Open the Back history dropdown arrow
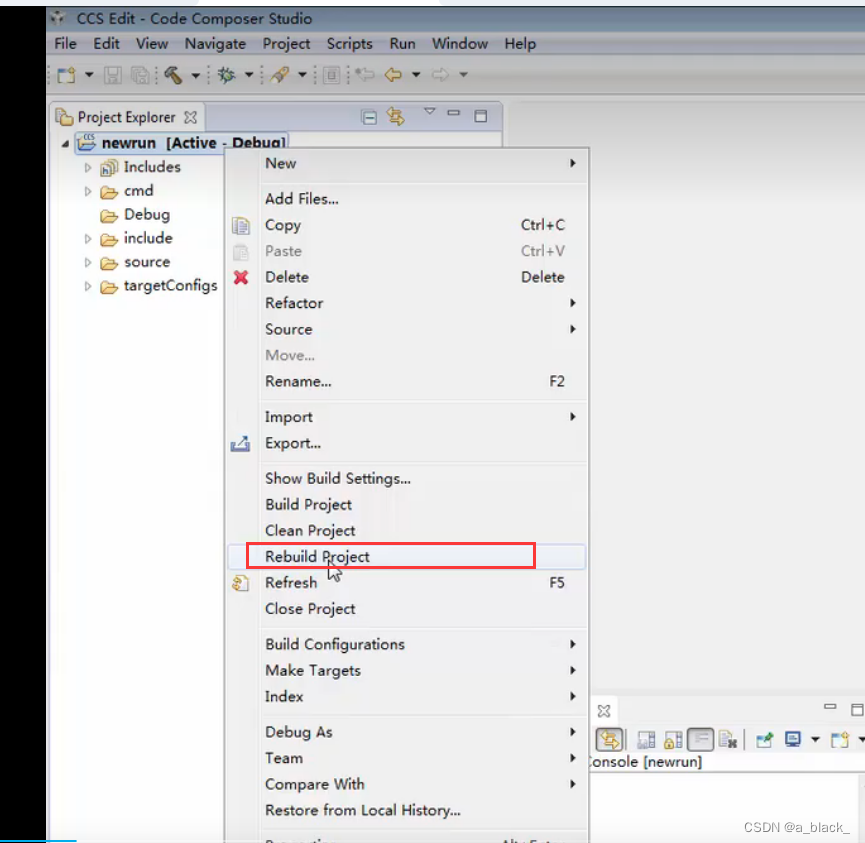Image resolution: width=865 pixels, height=843 pixels. point(416,74)
